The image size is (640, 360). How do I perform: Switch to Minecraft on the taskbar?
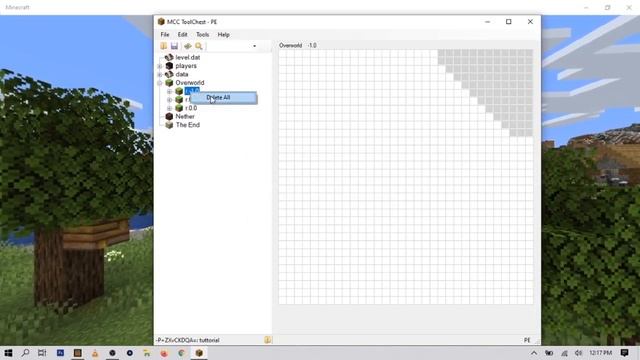pos(78,353)
